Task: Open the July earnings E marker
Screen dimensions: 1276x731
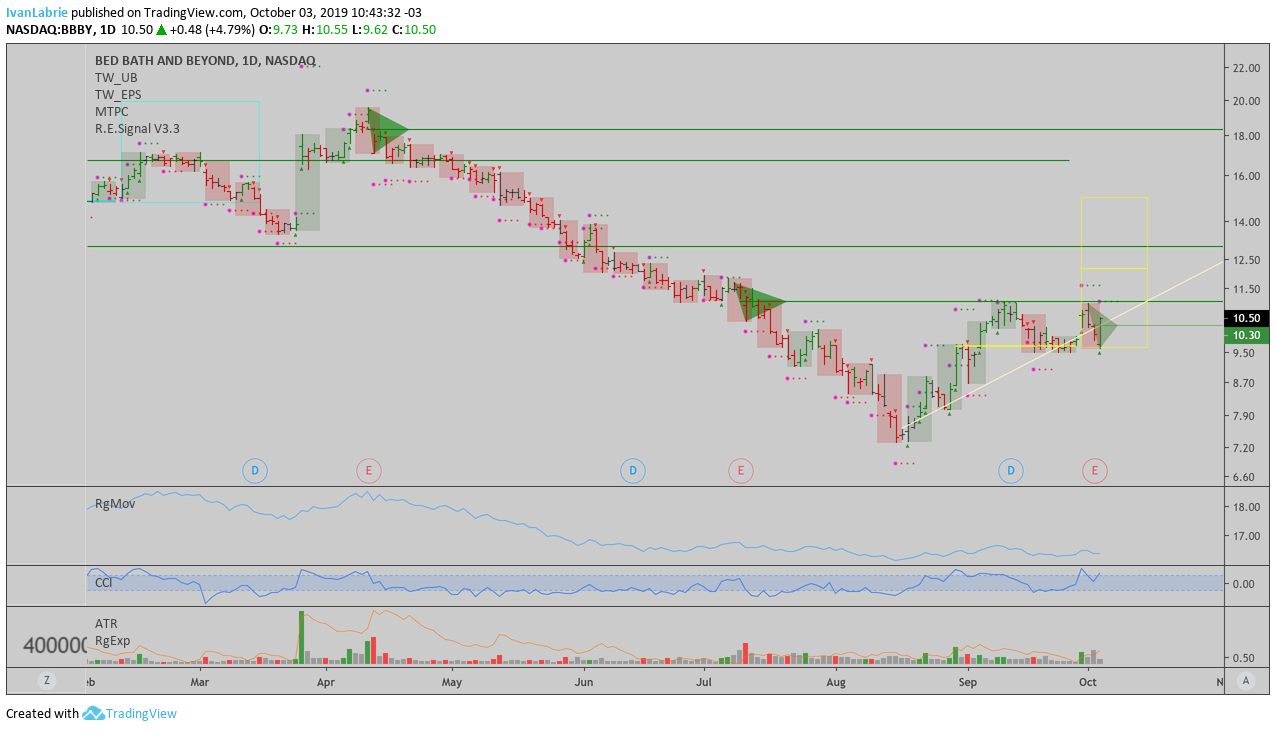Action: [741, 470]
